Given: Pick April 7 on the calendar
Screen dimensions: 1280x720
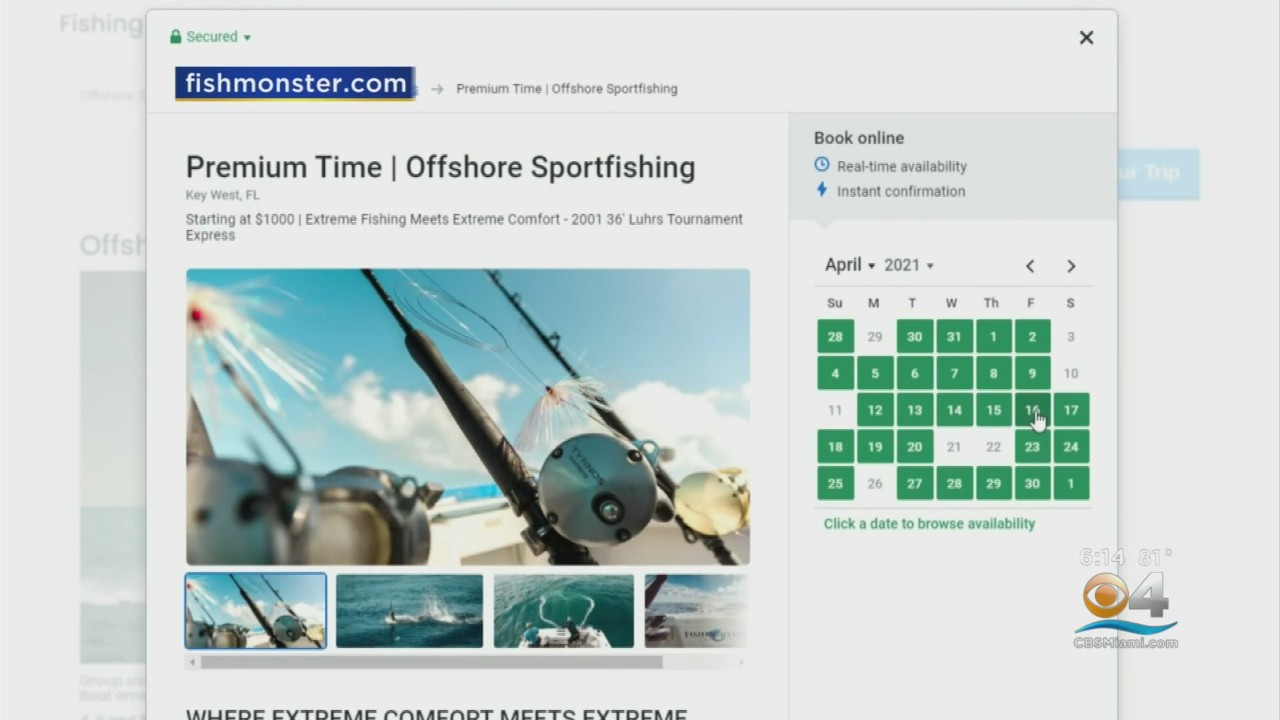Looking at the screenshot, I should click(x=954, y=374).
